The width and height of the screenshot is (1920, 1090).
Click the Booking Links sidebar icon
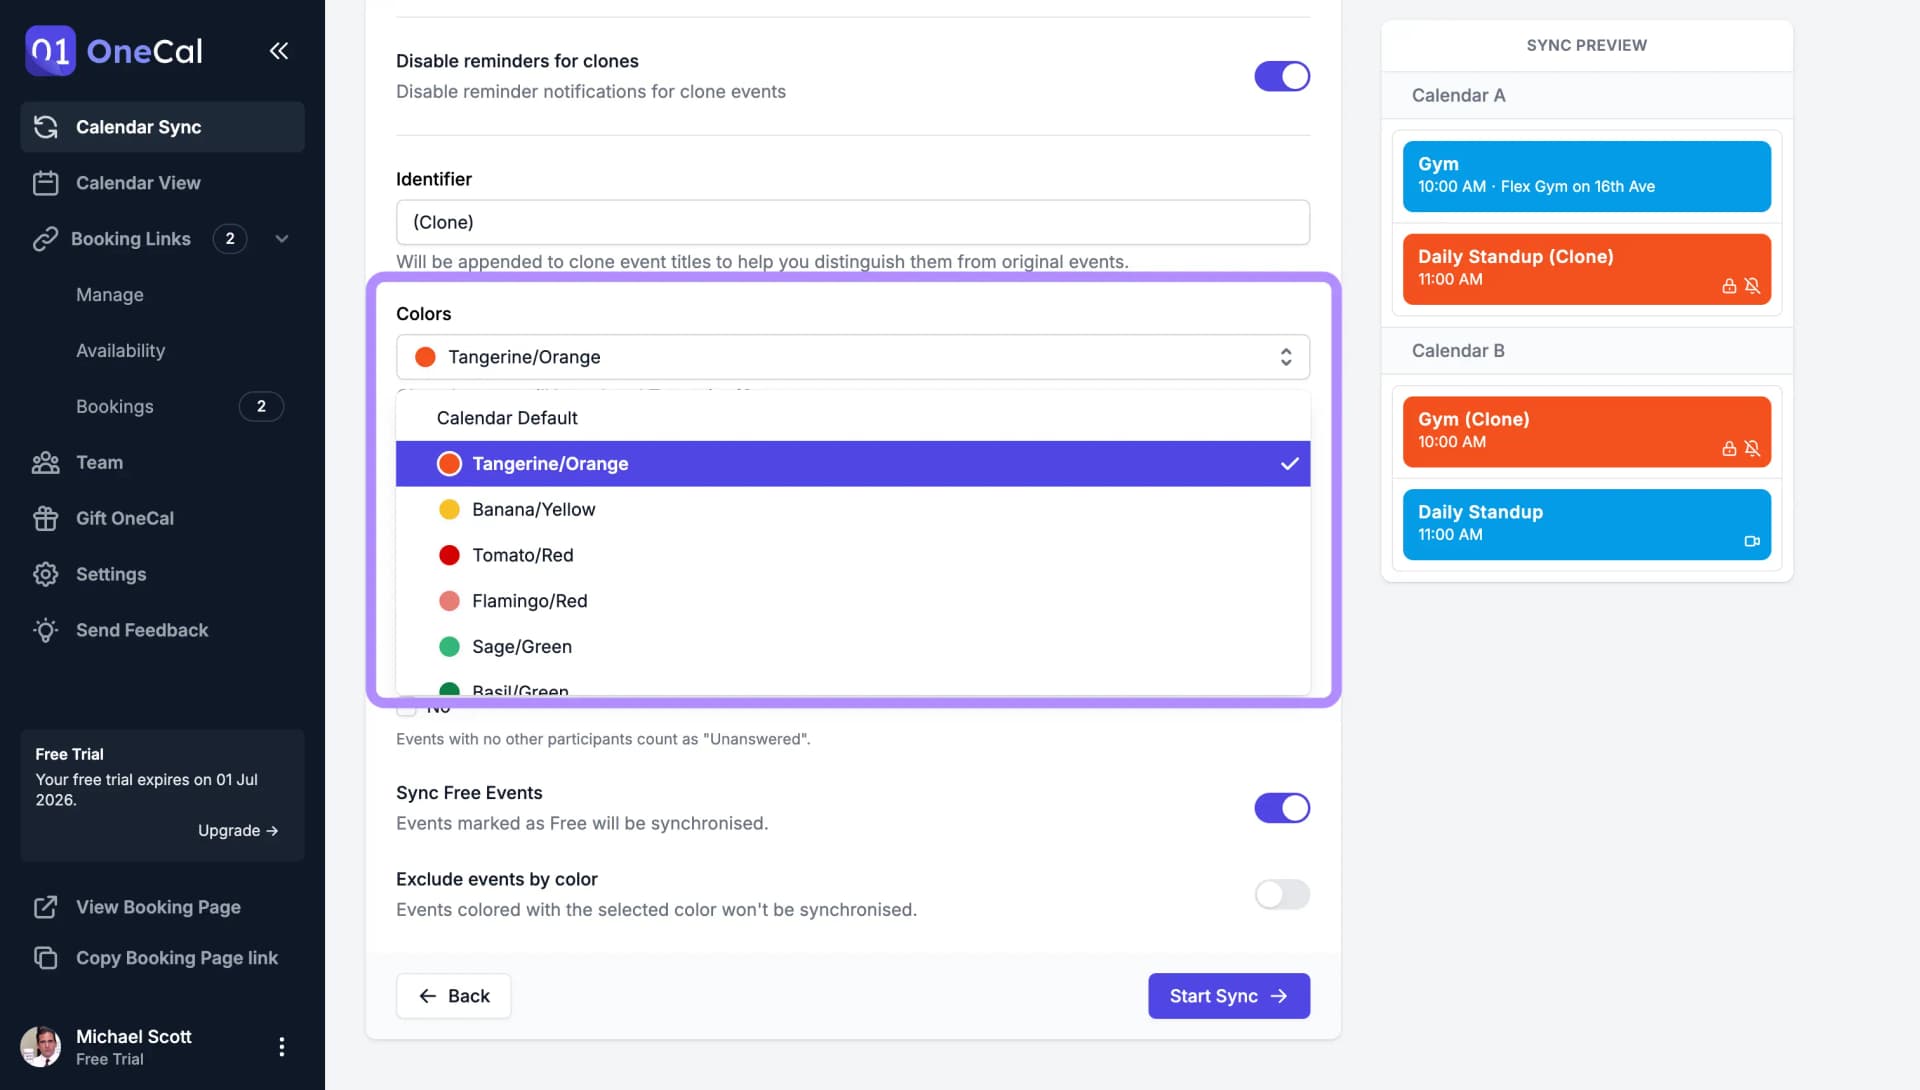(x=45, y=239)
